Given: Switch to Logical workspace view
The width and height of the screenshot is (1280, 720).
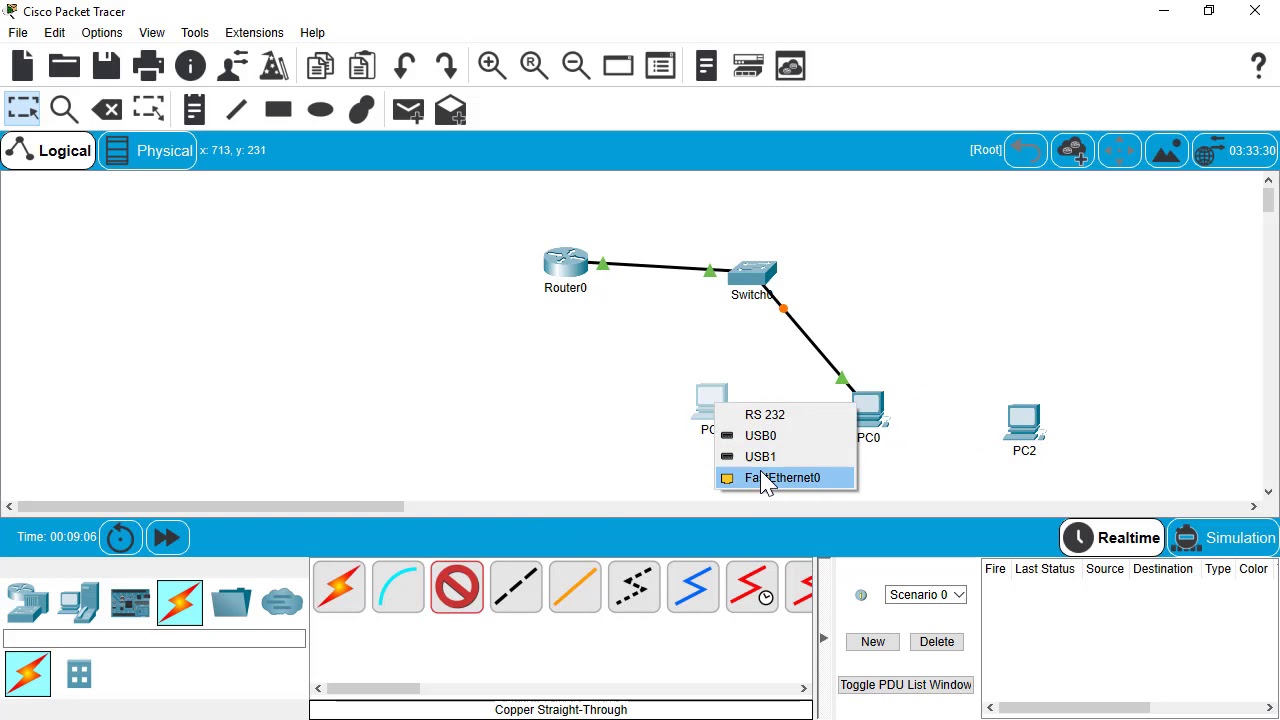Looking at the screenshot, I should 48,151.
